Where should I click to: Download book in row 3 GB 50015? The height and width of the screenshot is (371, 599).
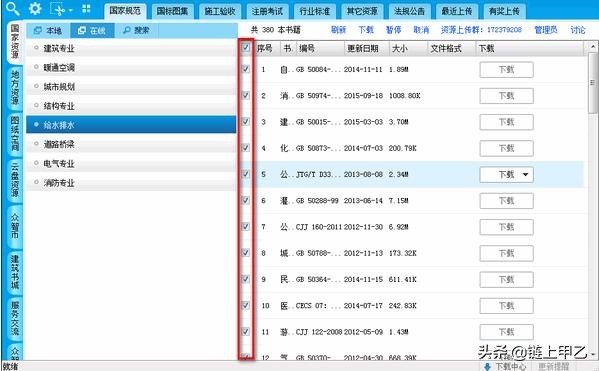coord(507,122)
